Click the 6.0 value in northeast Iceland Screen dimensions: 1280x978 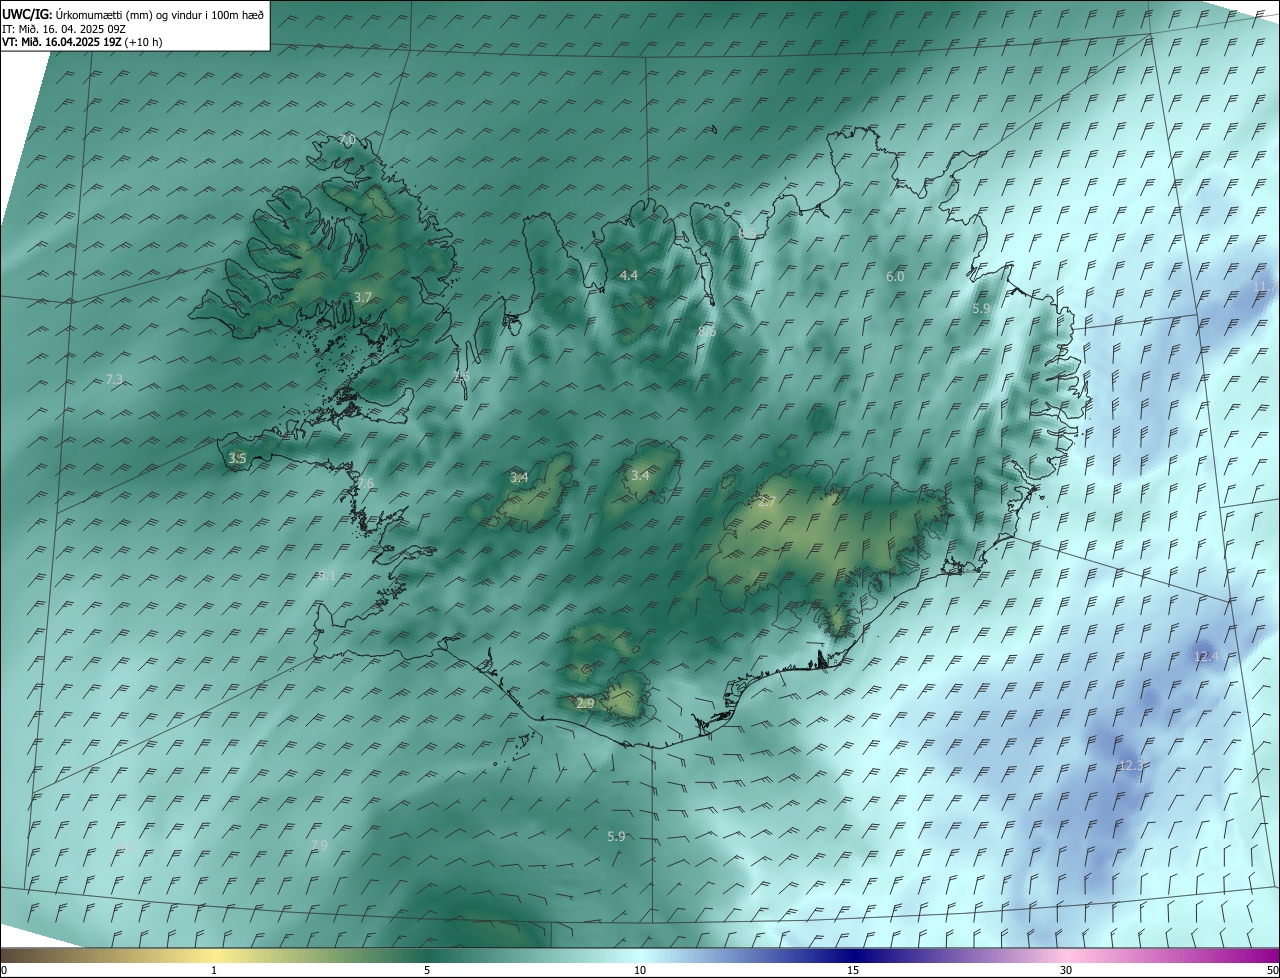[x=895, y=276]
